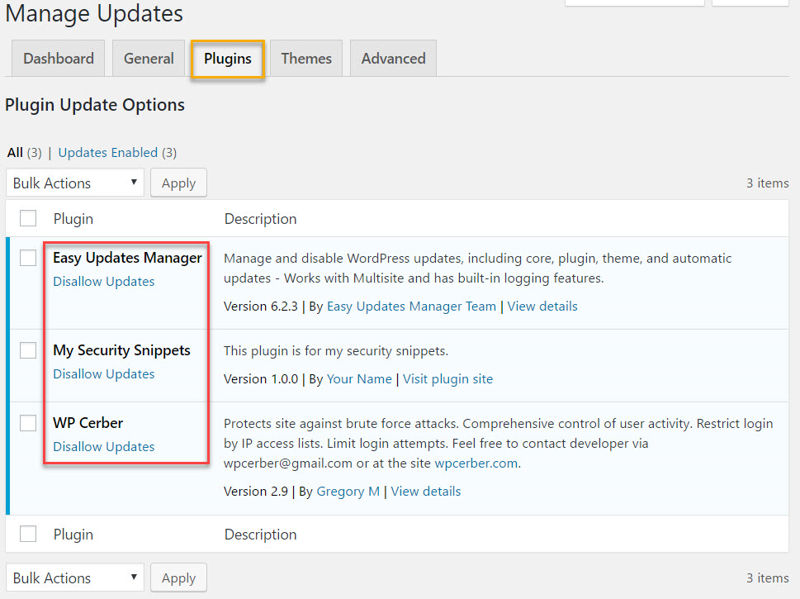Open the Dashboard tab
The image size is (800, 599).
click(58, 58)
